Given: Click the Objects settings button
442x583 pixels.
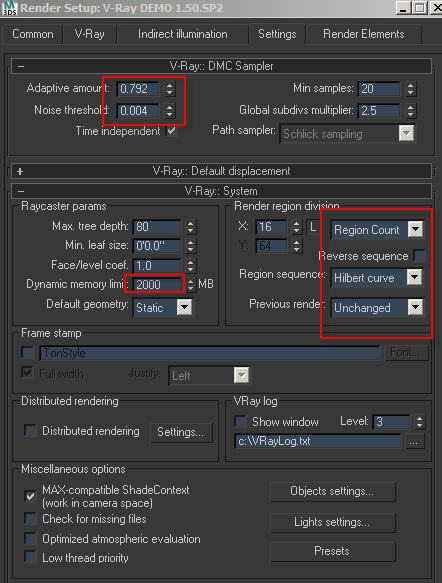Looking at the screenshot, I should point(332,491).
